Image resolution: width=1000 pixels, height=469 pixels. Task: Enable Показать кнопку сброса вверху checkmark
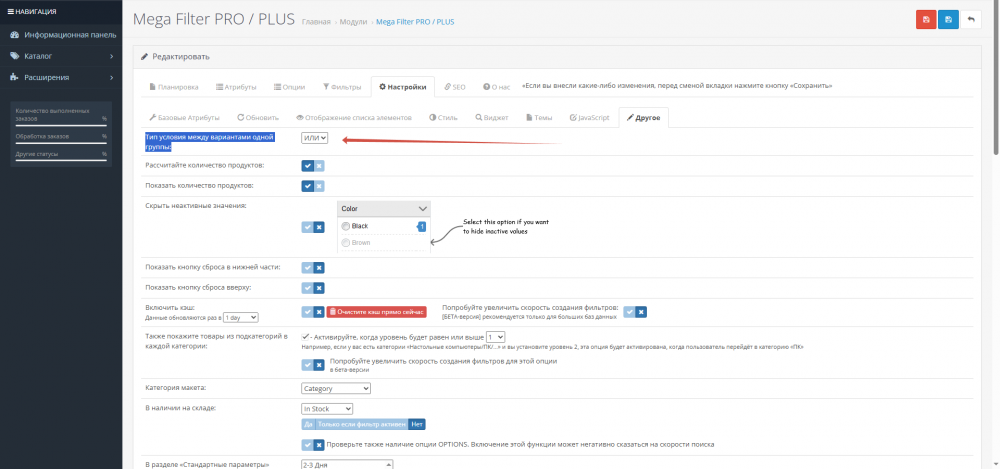tap(307, 288)
